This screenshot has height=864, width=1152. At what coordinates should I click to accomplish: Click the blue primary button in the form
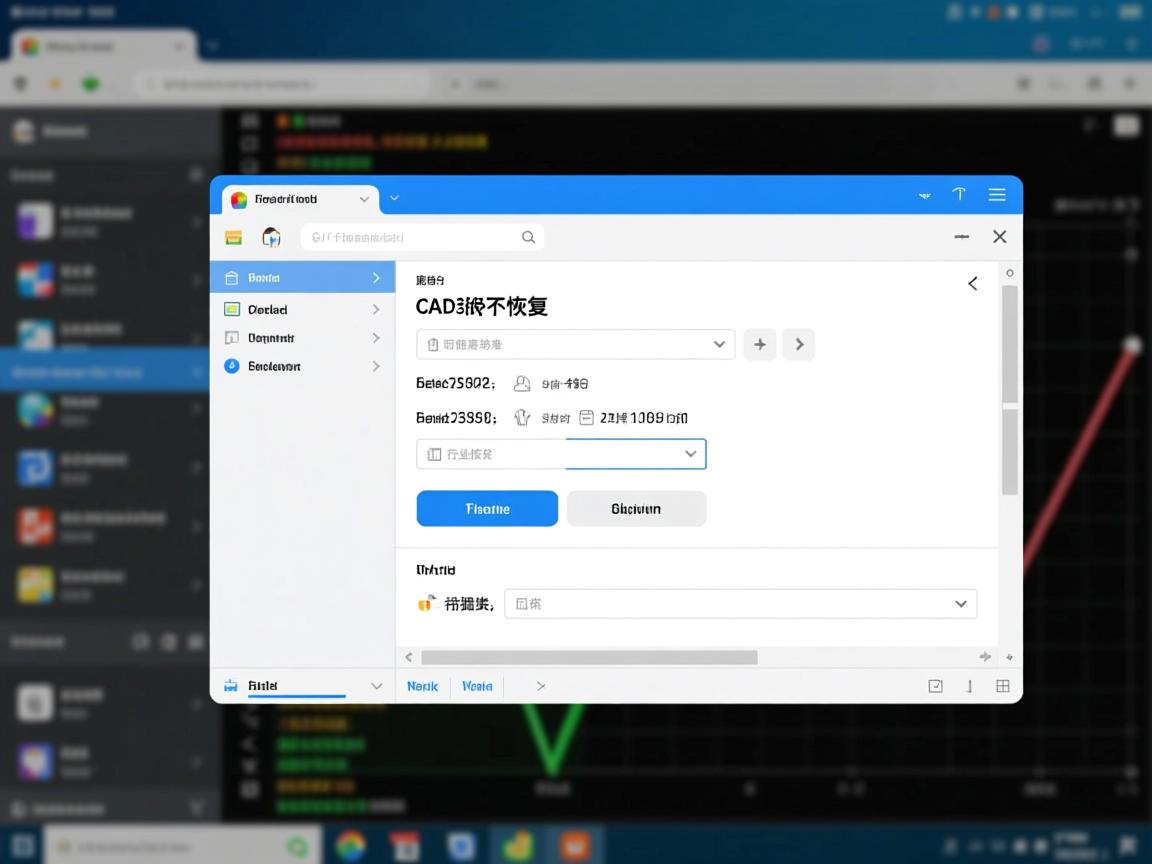[x=487, y=509]
